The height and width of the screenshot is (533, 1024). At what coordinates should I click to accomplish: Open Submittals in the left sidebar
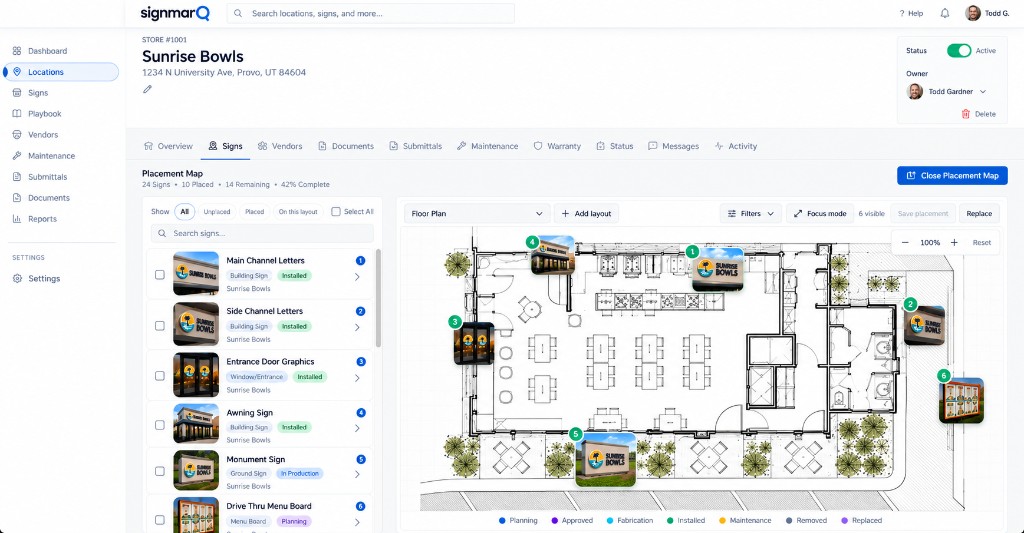tap(47, 176)
